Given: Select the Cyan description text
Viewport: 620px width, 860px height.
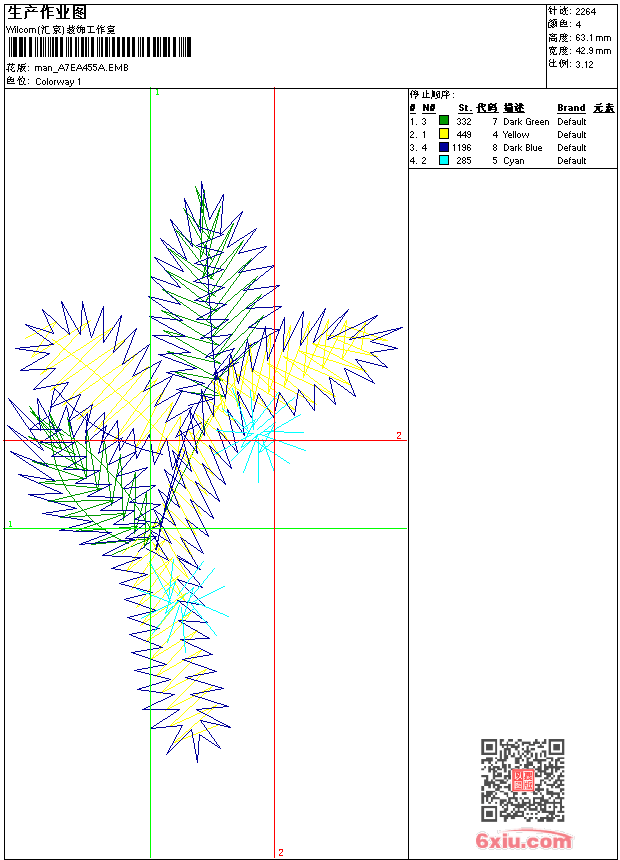Looking at the screenshot, I should [514, 161].
